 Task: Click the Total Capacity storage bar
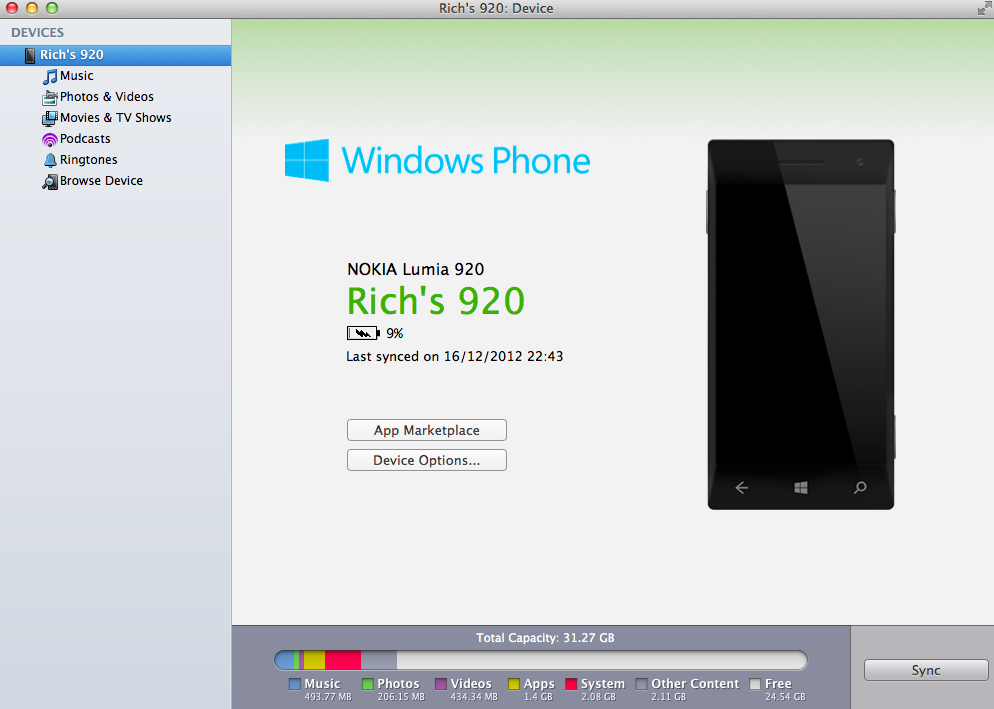pyautogui.click(x=540, y=659)
